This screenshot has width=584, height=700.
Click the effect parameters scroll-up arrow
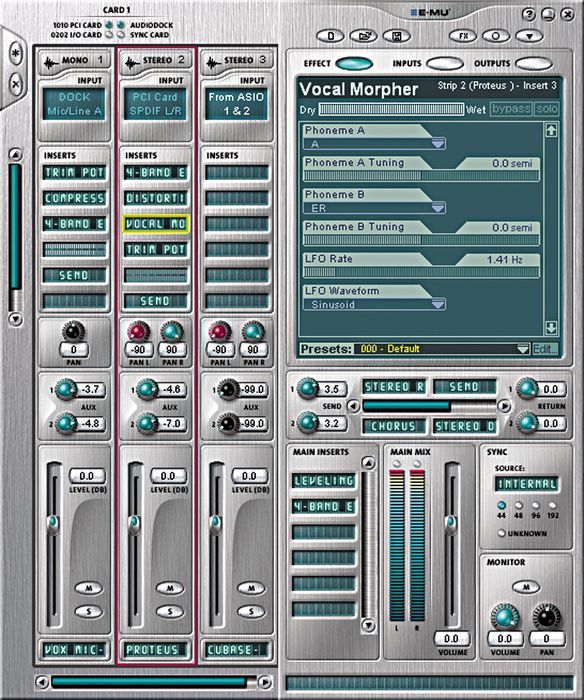click(x=551, y=130)
